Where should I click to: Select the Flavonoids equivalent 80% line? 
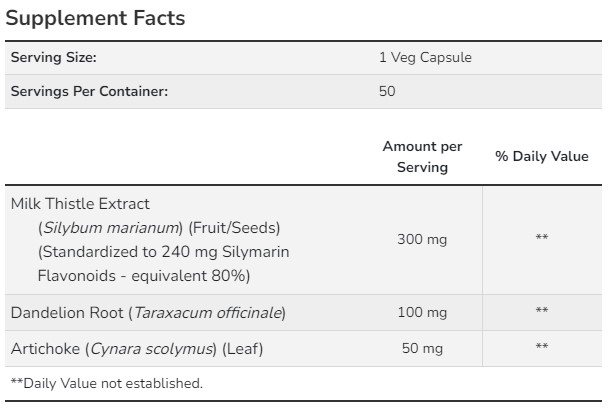pos(143,275)
